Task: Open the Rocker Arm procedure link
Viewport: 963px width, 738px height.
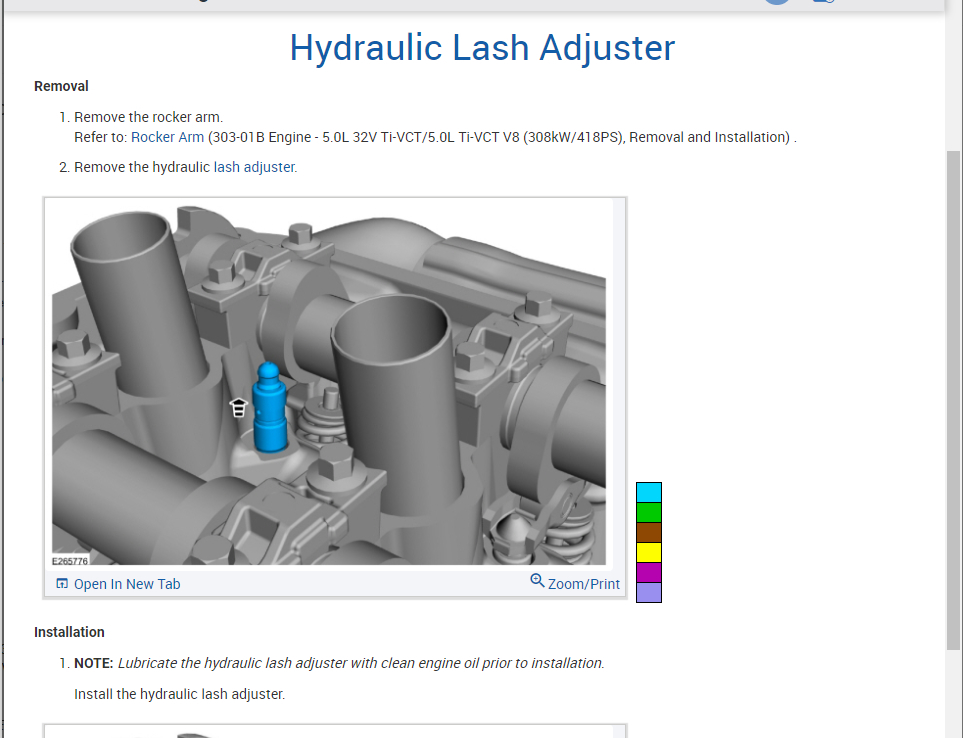Action: point(167,137)
